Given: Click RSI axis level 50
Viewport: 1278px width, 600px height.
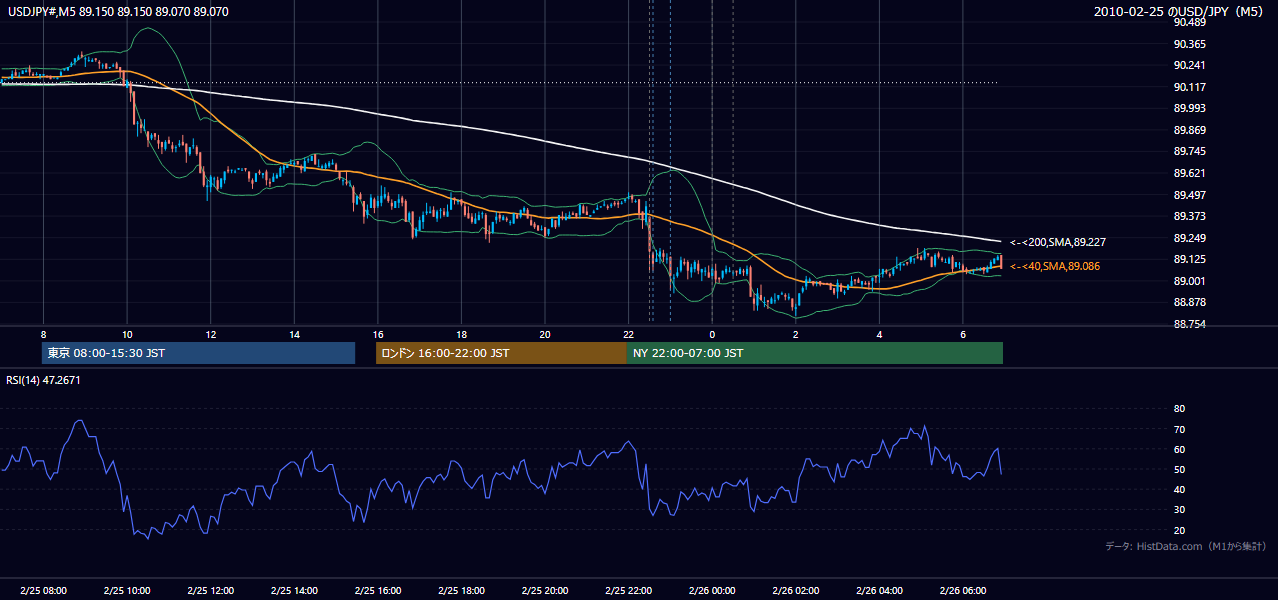Looking at the screenshot, I should point(1179,469).
